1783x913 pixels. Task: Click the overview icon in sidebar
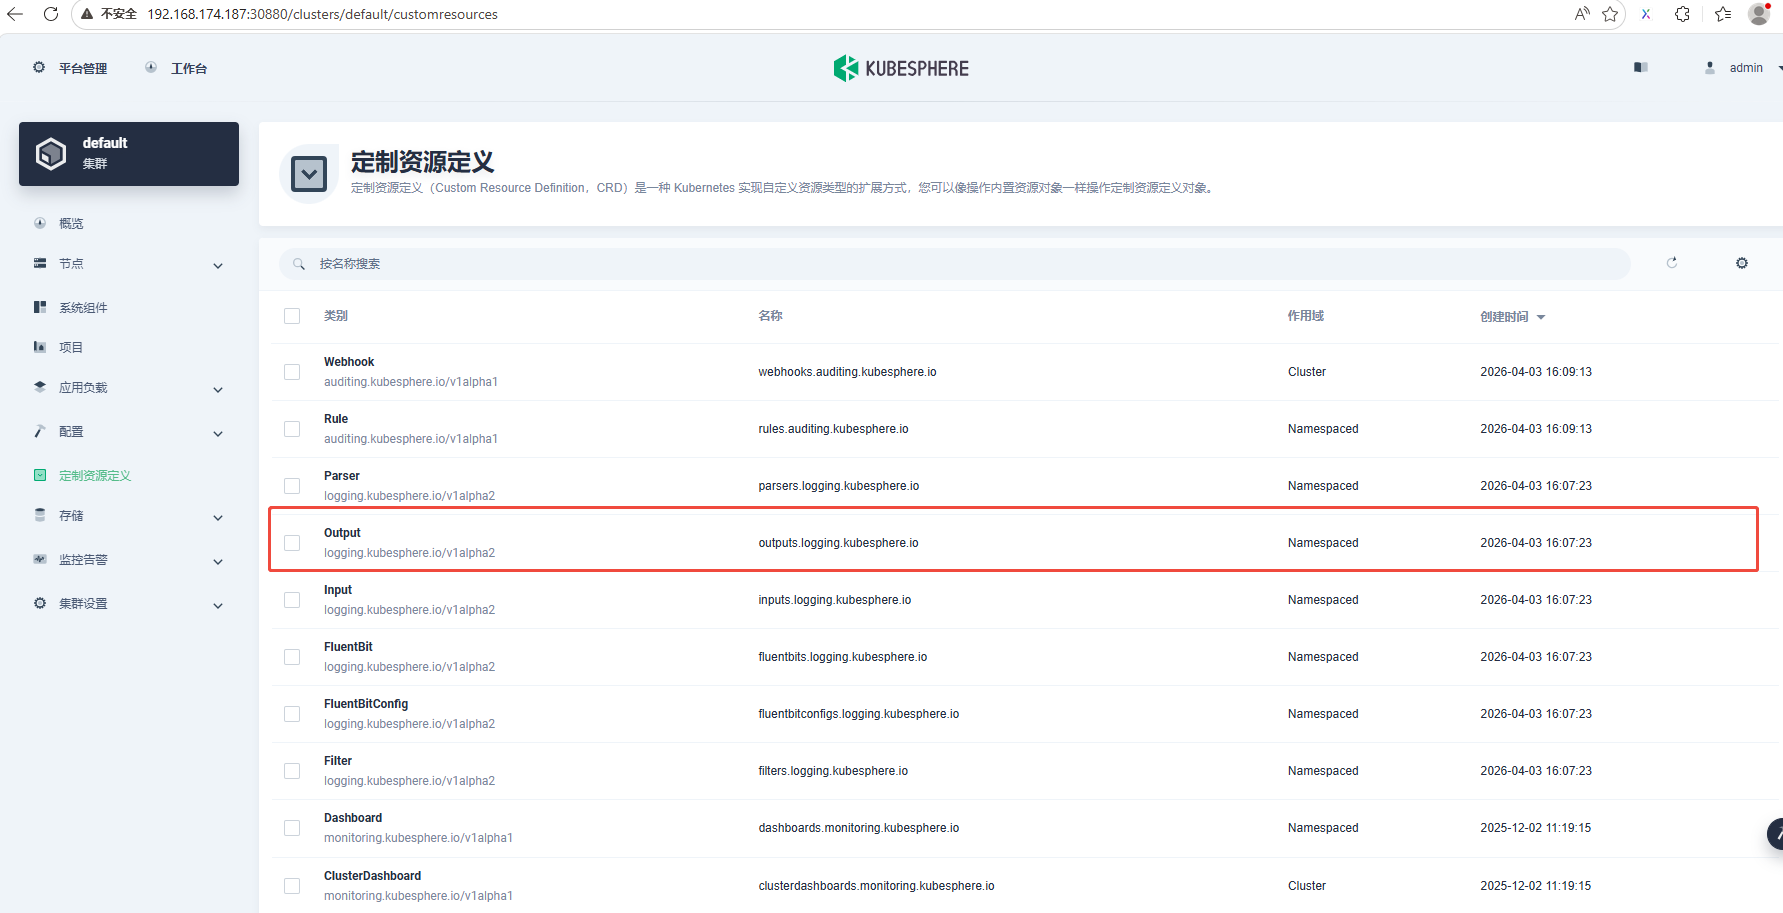coord(40,223)
